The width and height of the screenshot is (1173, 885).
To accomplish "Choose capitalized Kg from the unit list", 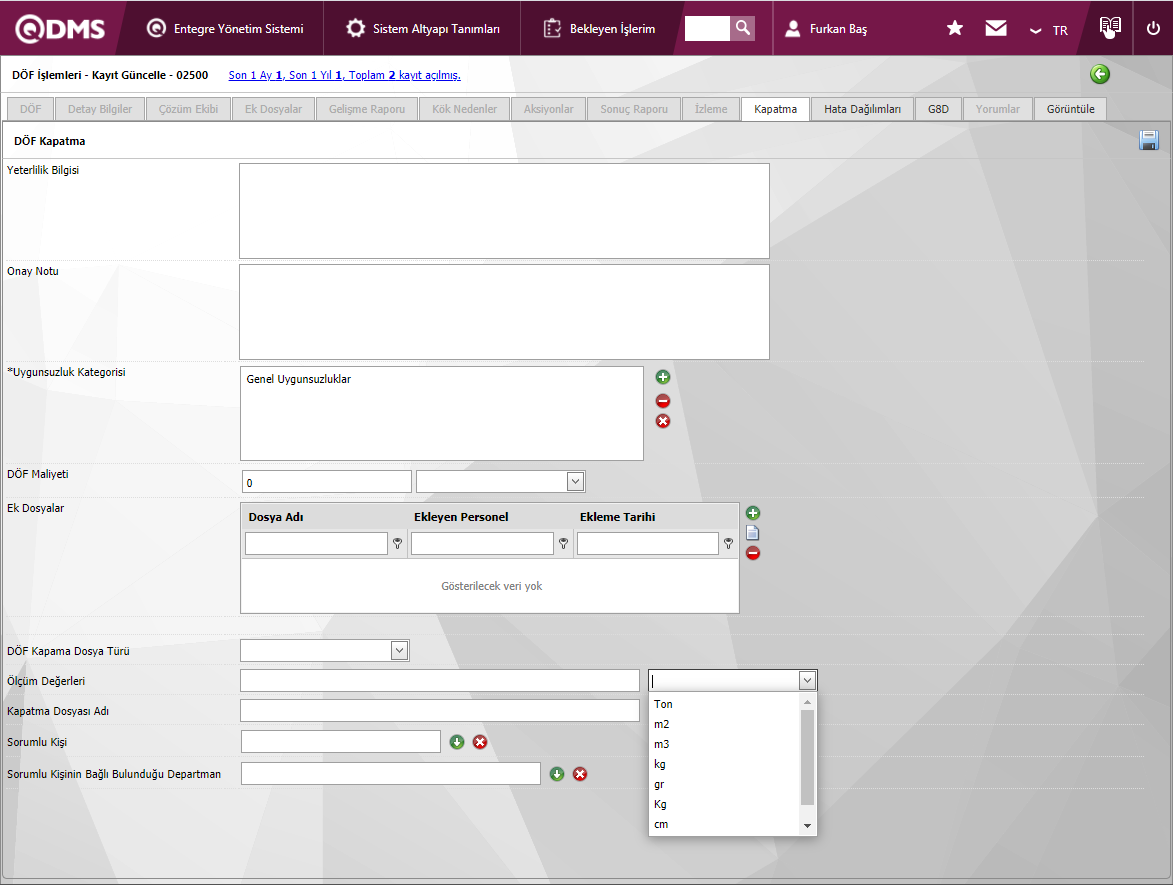I will (724, 804).
